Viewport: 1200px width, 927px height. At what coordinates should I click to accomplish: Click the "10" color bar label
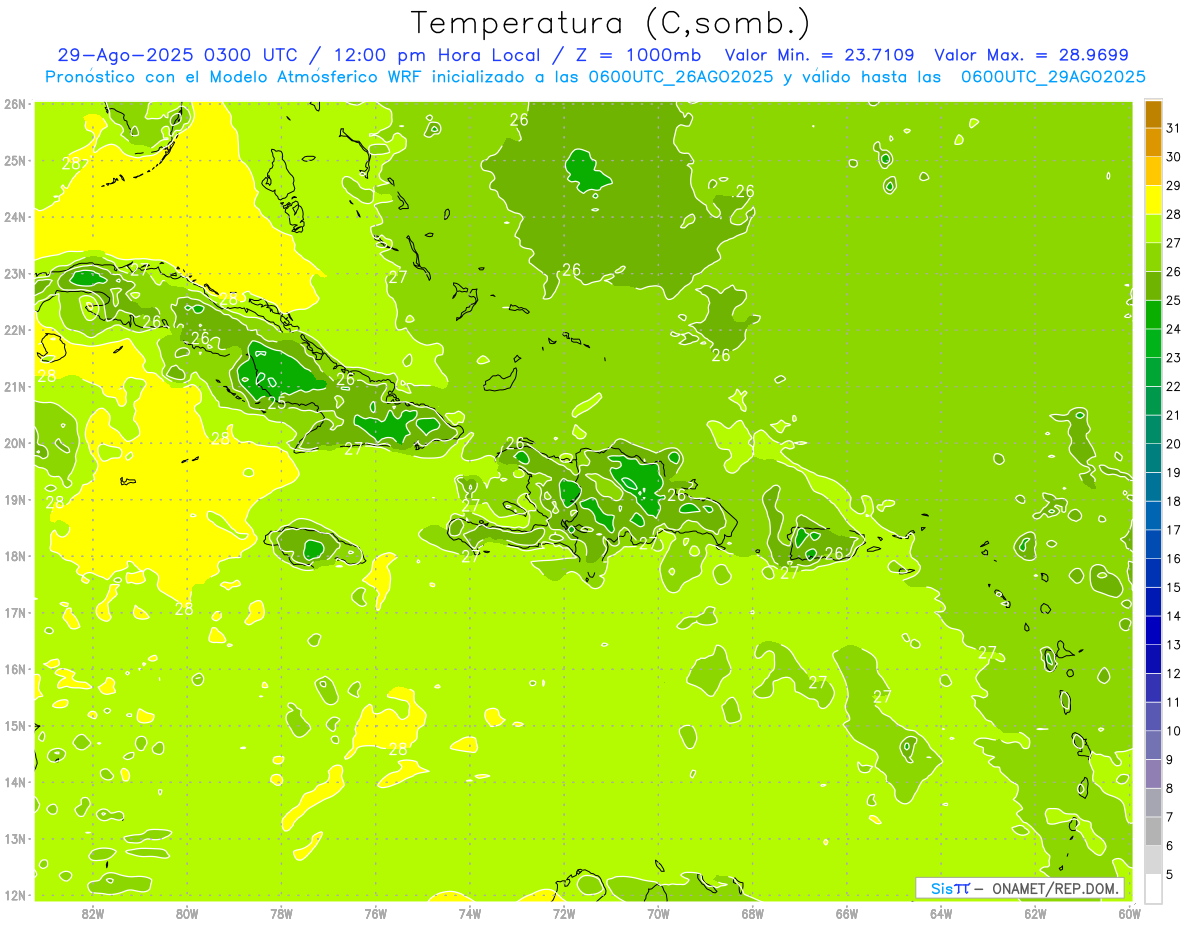[x=1174, y=731]
